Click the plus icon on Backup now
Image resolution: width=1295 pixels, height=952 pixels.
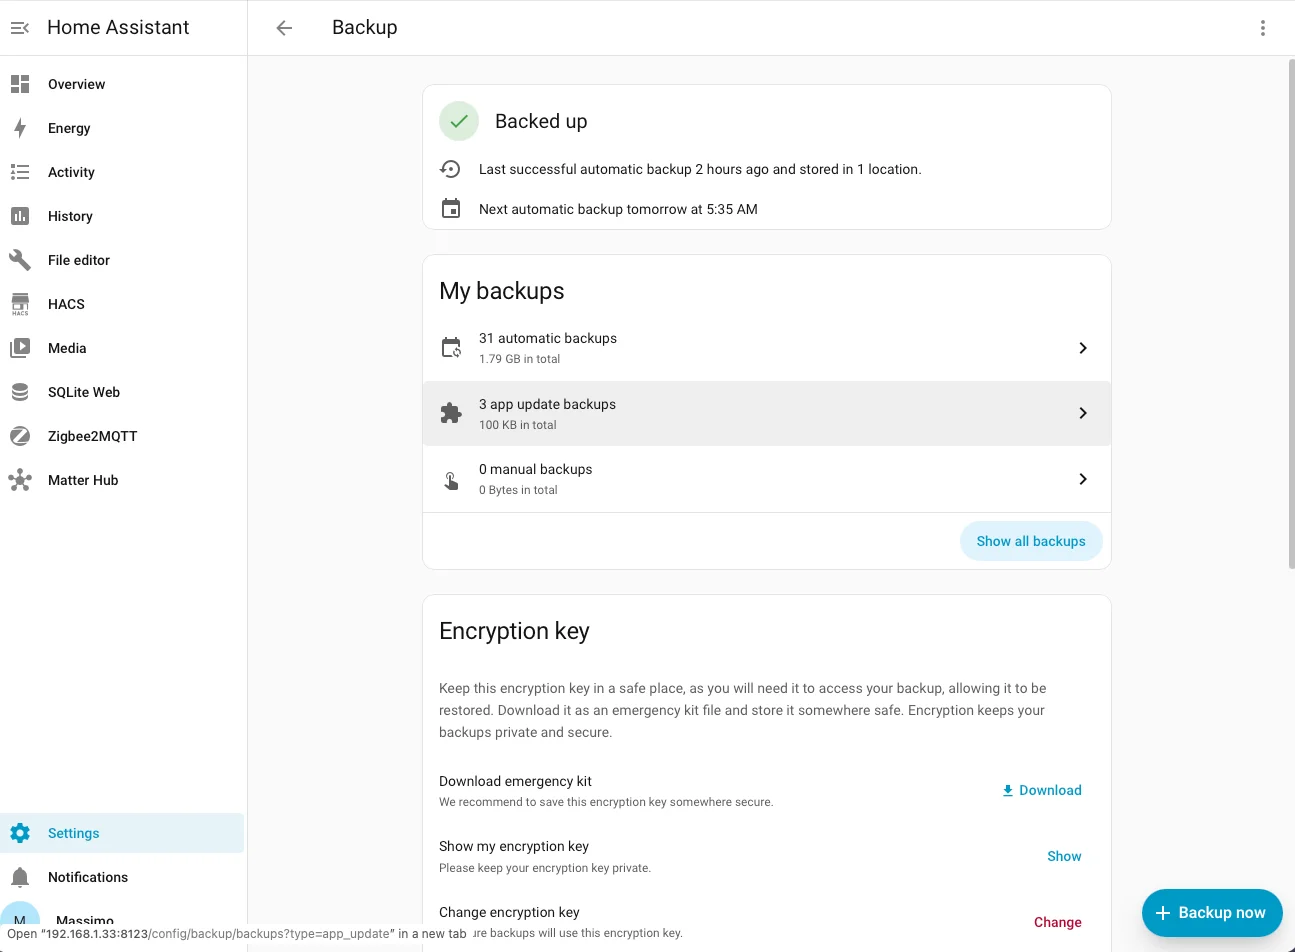[x=1162, y=913]
